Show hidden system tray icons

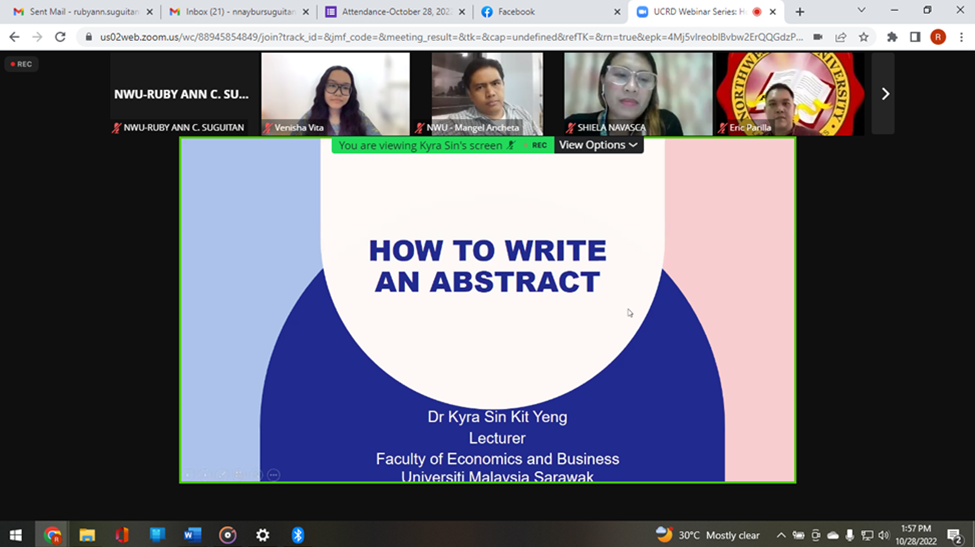pyautogui.click(x=781, y=535)
